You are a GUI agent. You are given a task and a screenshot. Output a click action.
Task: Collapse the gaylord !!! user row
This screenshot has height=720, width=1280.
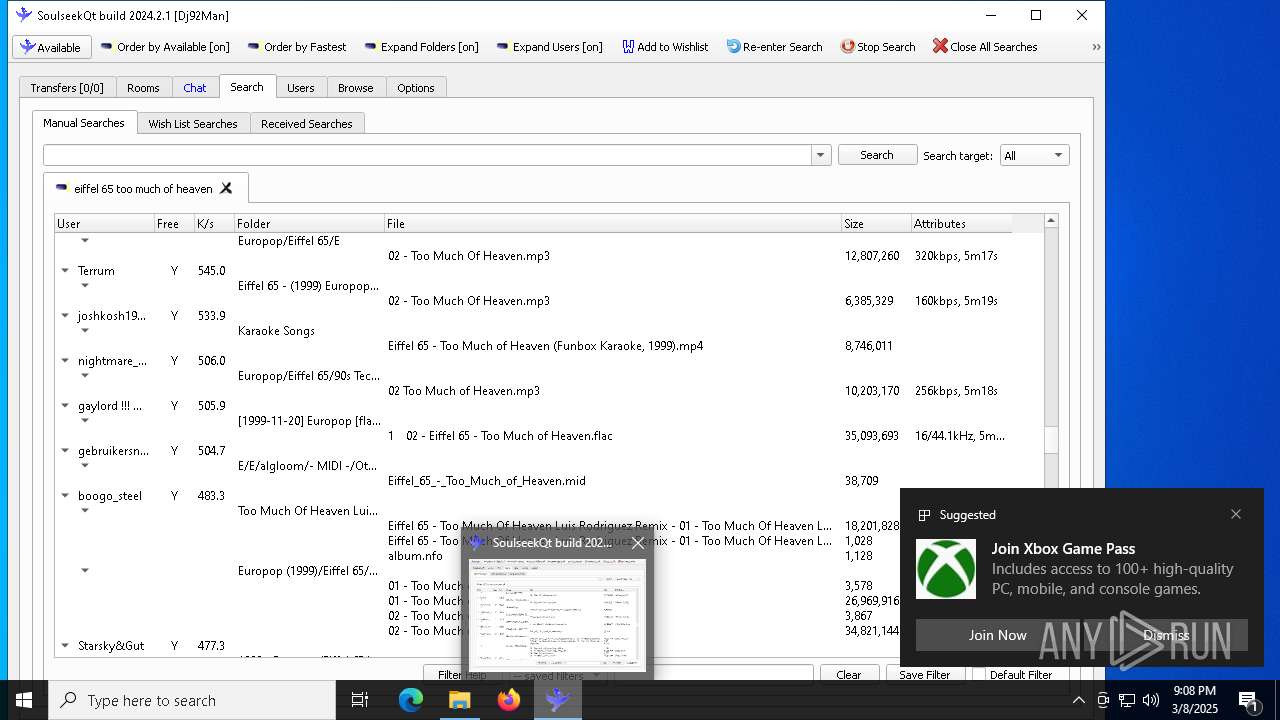65,406
